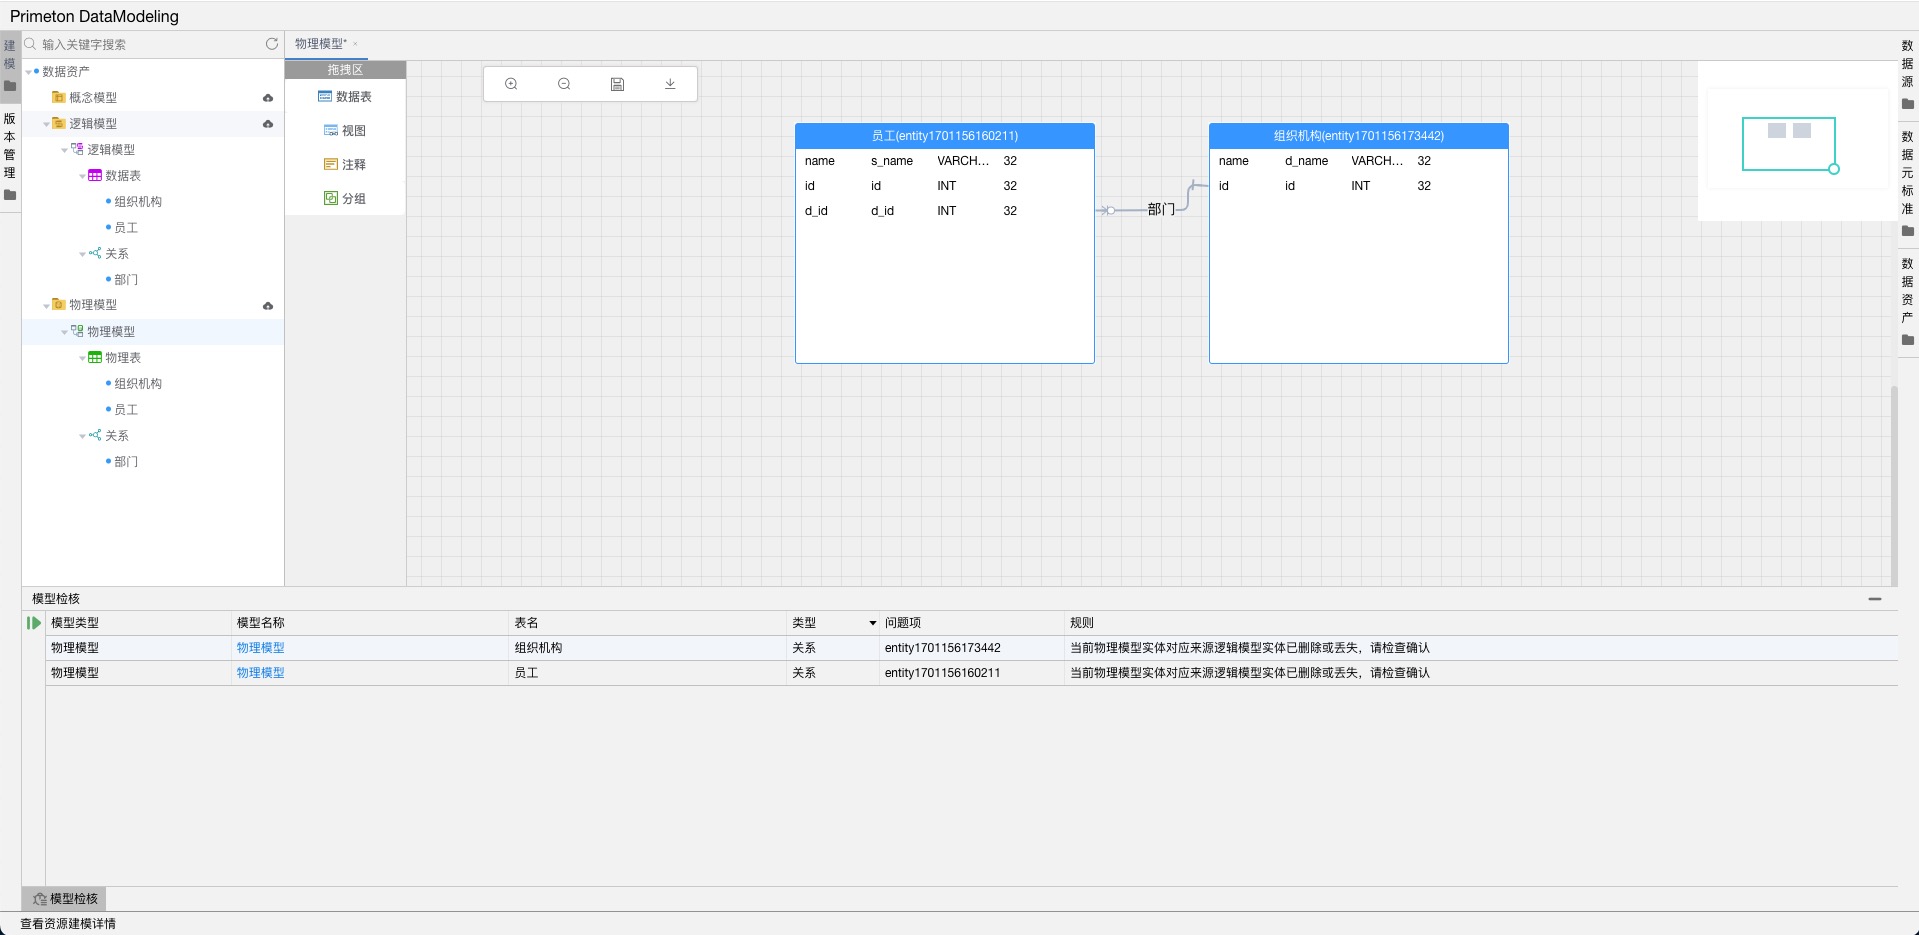Select the d_name field row in 组织机构 entity
This screenshot has height=935, width=1919.
(1359, 161)
